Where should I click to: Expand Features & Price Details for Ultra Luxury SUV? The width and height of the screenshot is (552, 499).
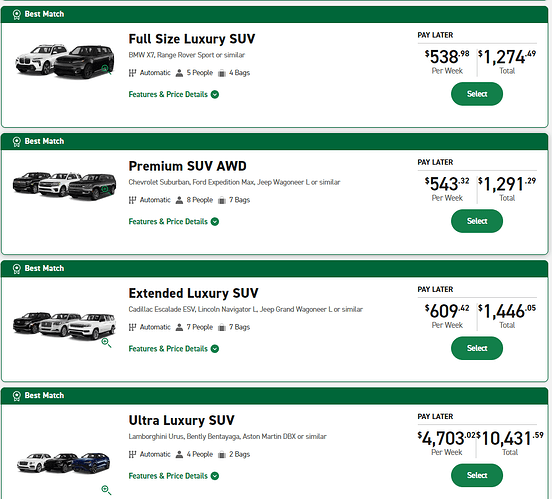(174, 476)
